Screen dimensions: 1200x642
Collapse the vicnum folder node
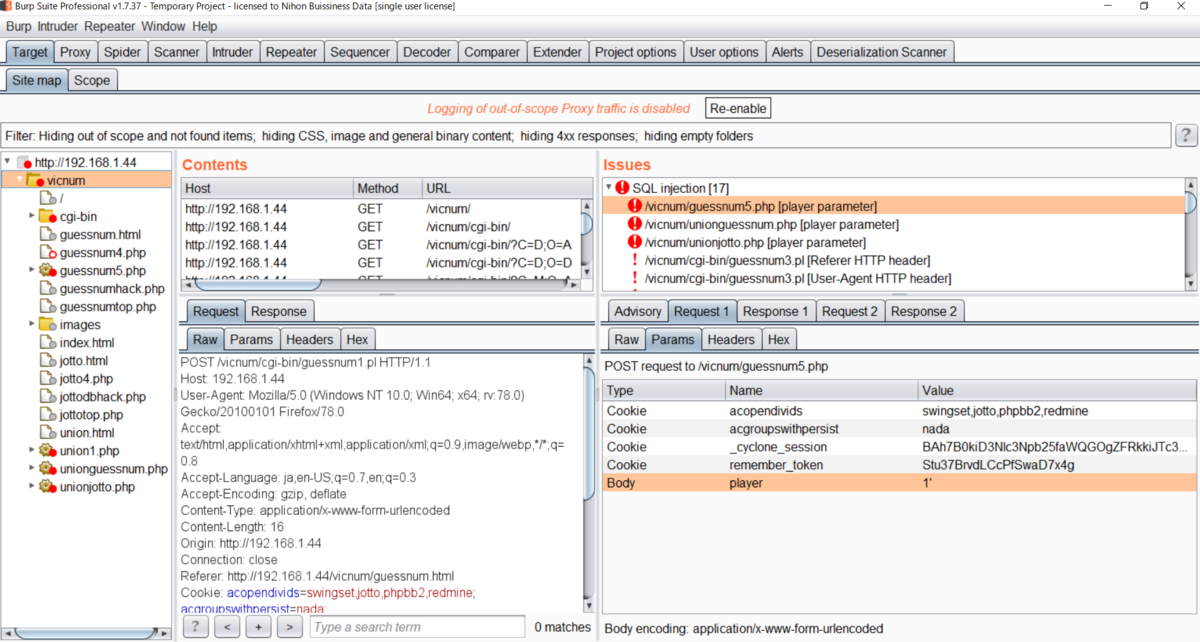19,180
